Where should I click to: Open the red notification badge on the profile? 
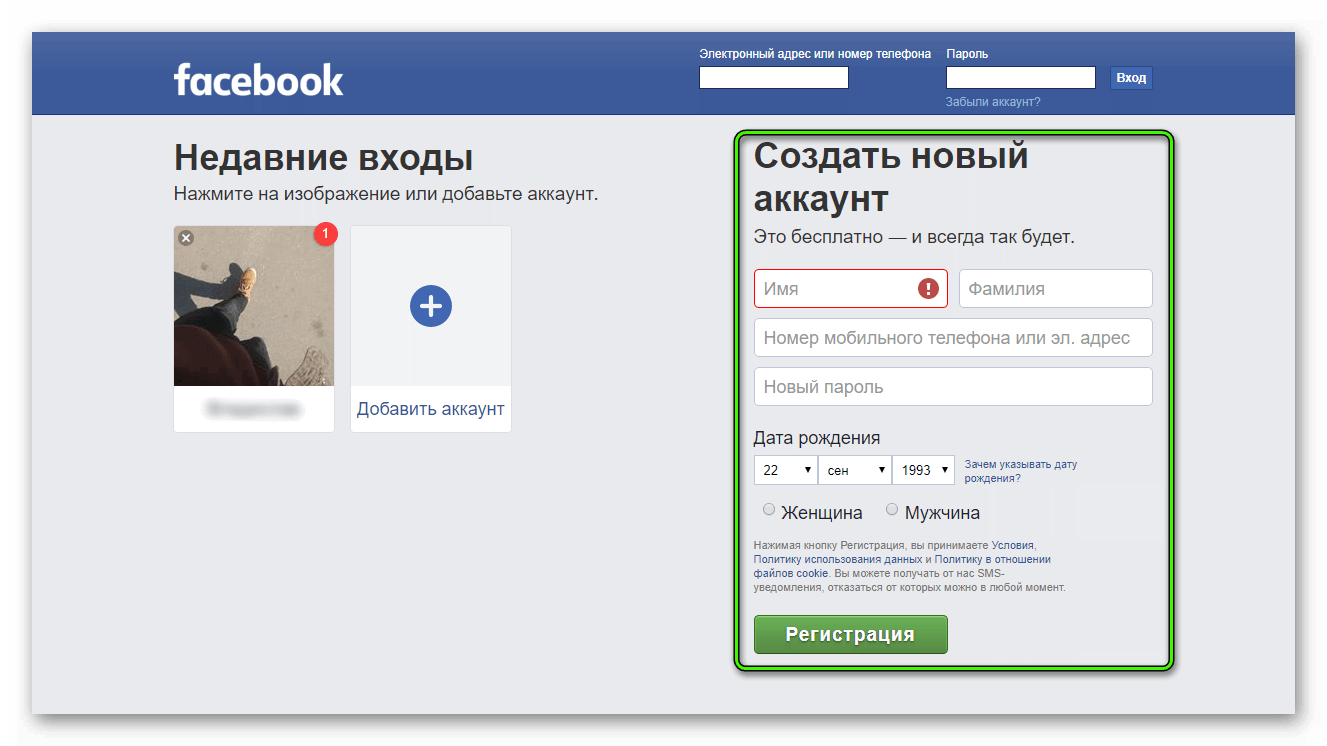[326, 234]
